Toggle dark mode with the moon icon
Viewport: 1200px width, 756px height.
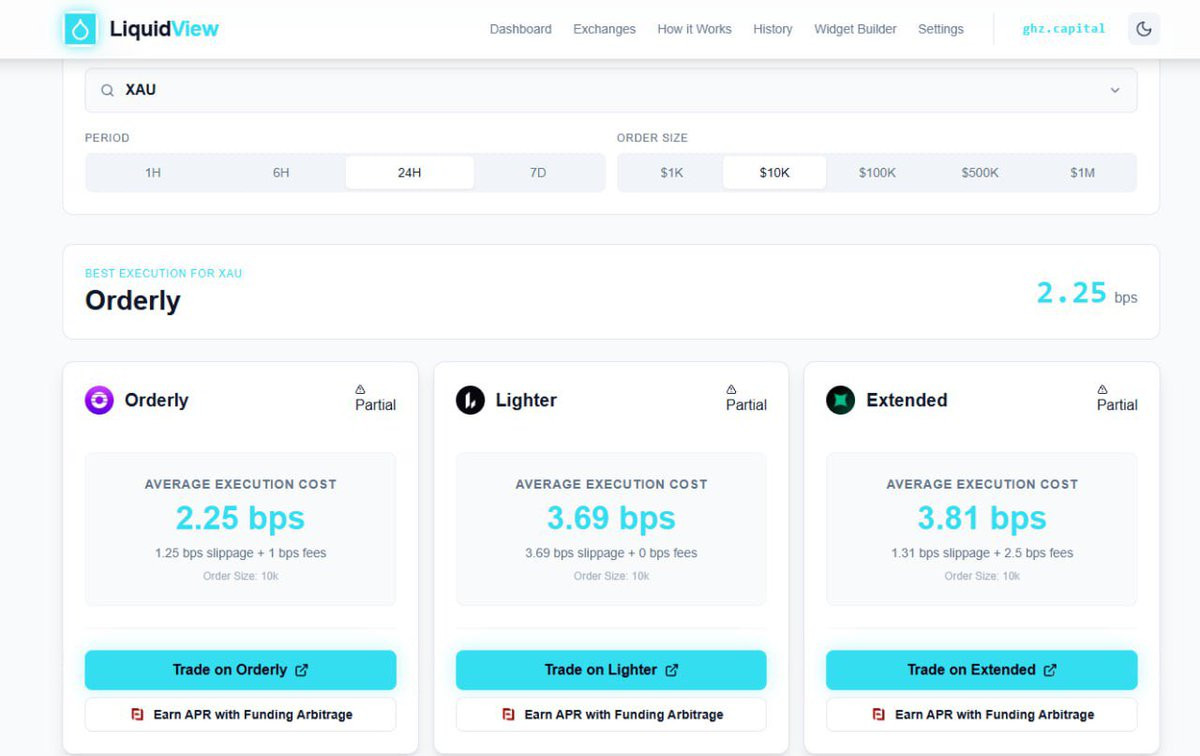(1144, 29)
